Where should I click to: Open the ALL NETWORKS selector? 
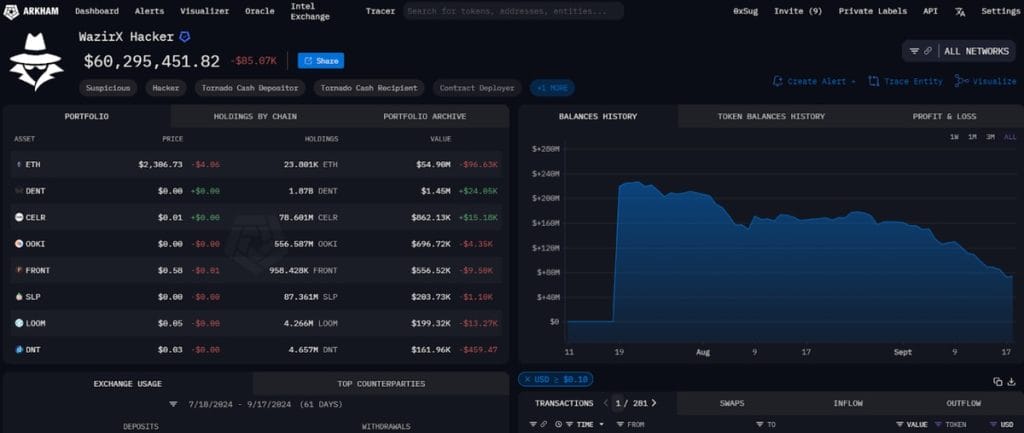[x=960, y=51]
